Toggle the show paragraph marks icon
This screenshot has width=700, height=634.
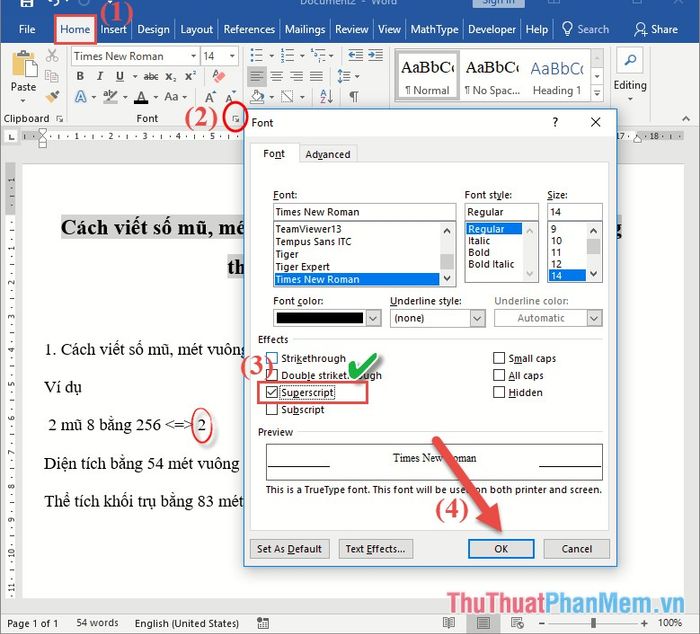[x=354, y=96]
